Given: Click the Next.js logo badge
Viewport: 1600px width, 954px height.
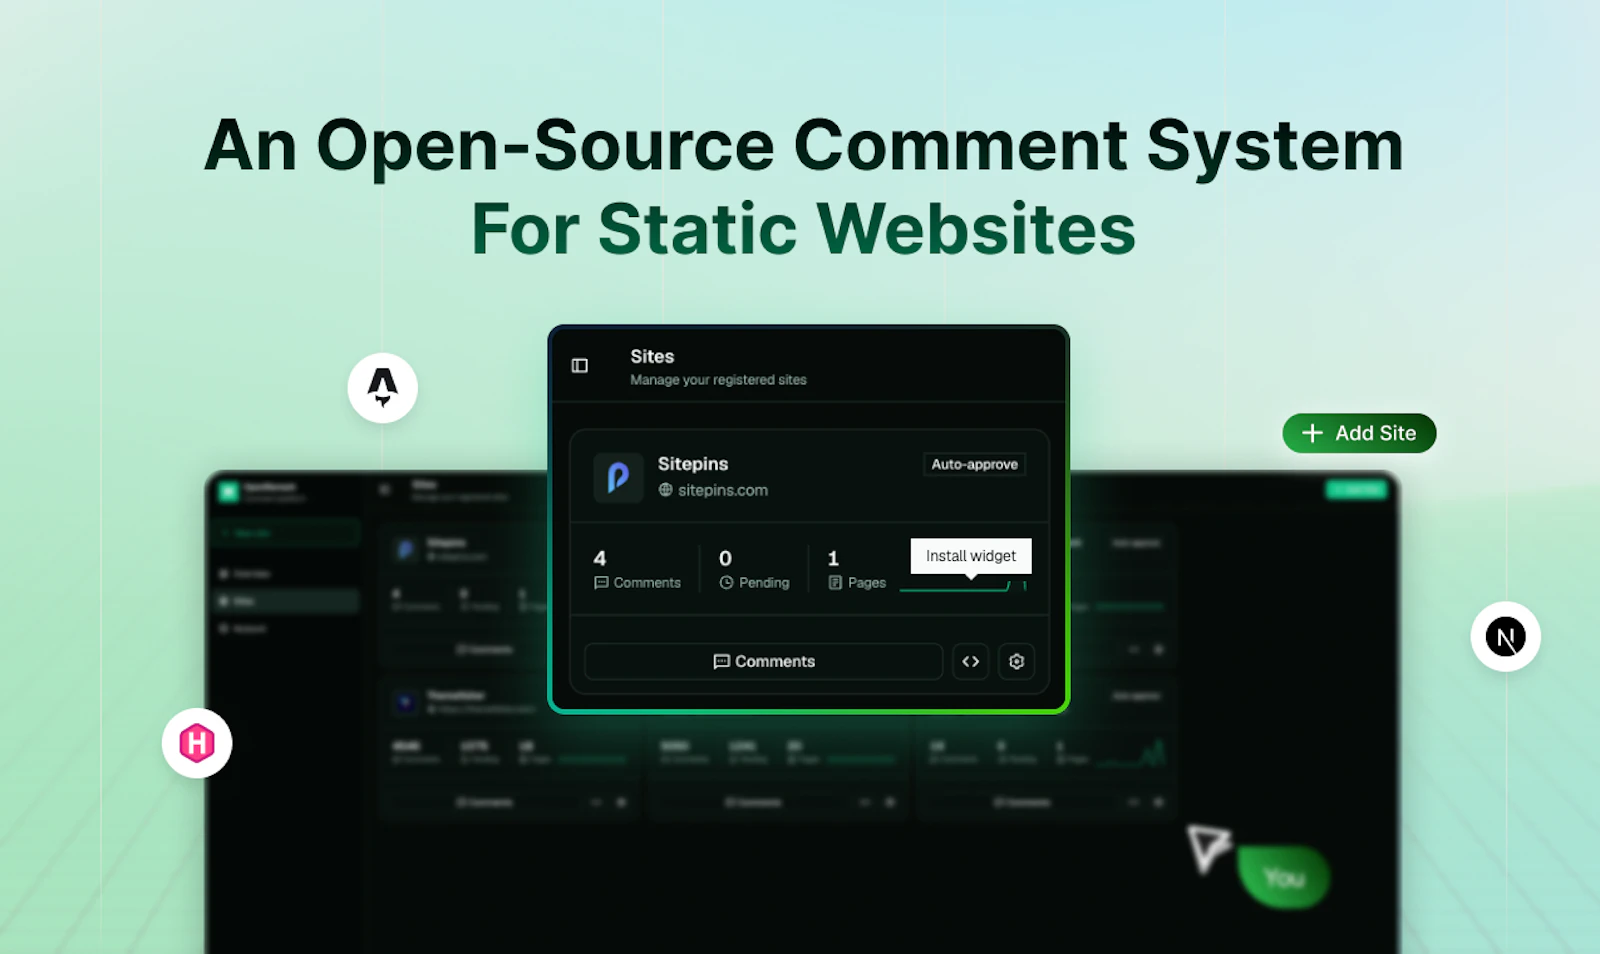Looking at the screenshot, I should [x=1505, y=637].
